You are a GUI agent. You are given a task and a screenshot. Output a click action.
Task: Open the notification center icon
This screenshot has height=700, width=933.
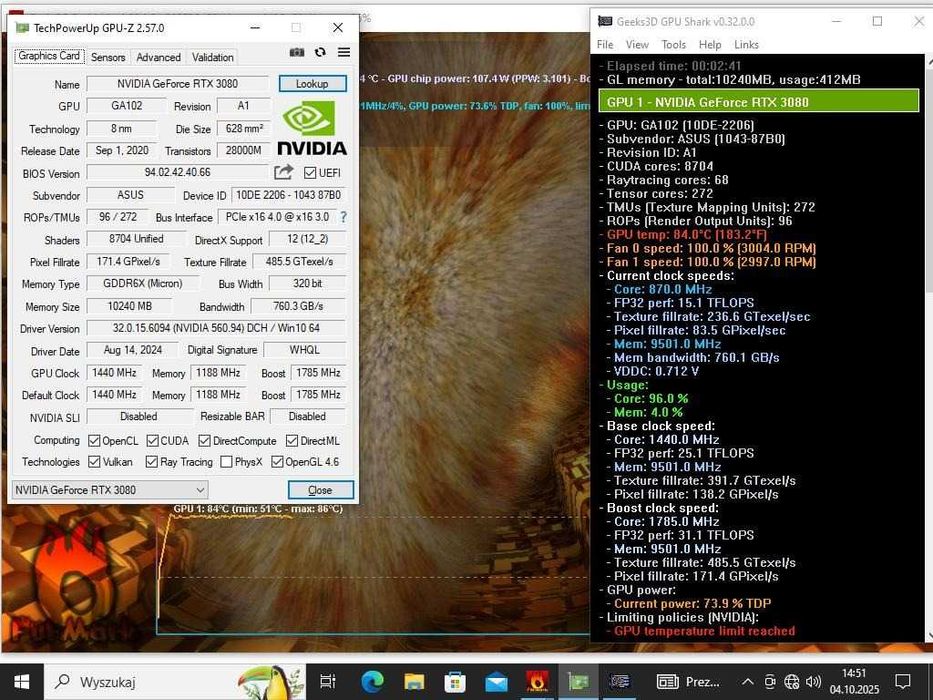(903, 682)
